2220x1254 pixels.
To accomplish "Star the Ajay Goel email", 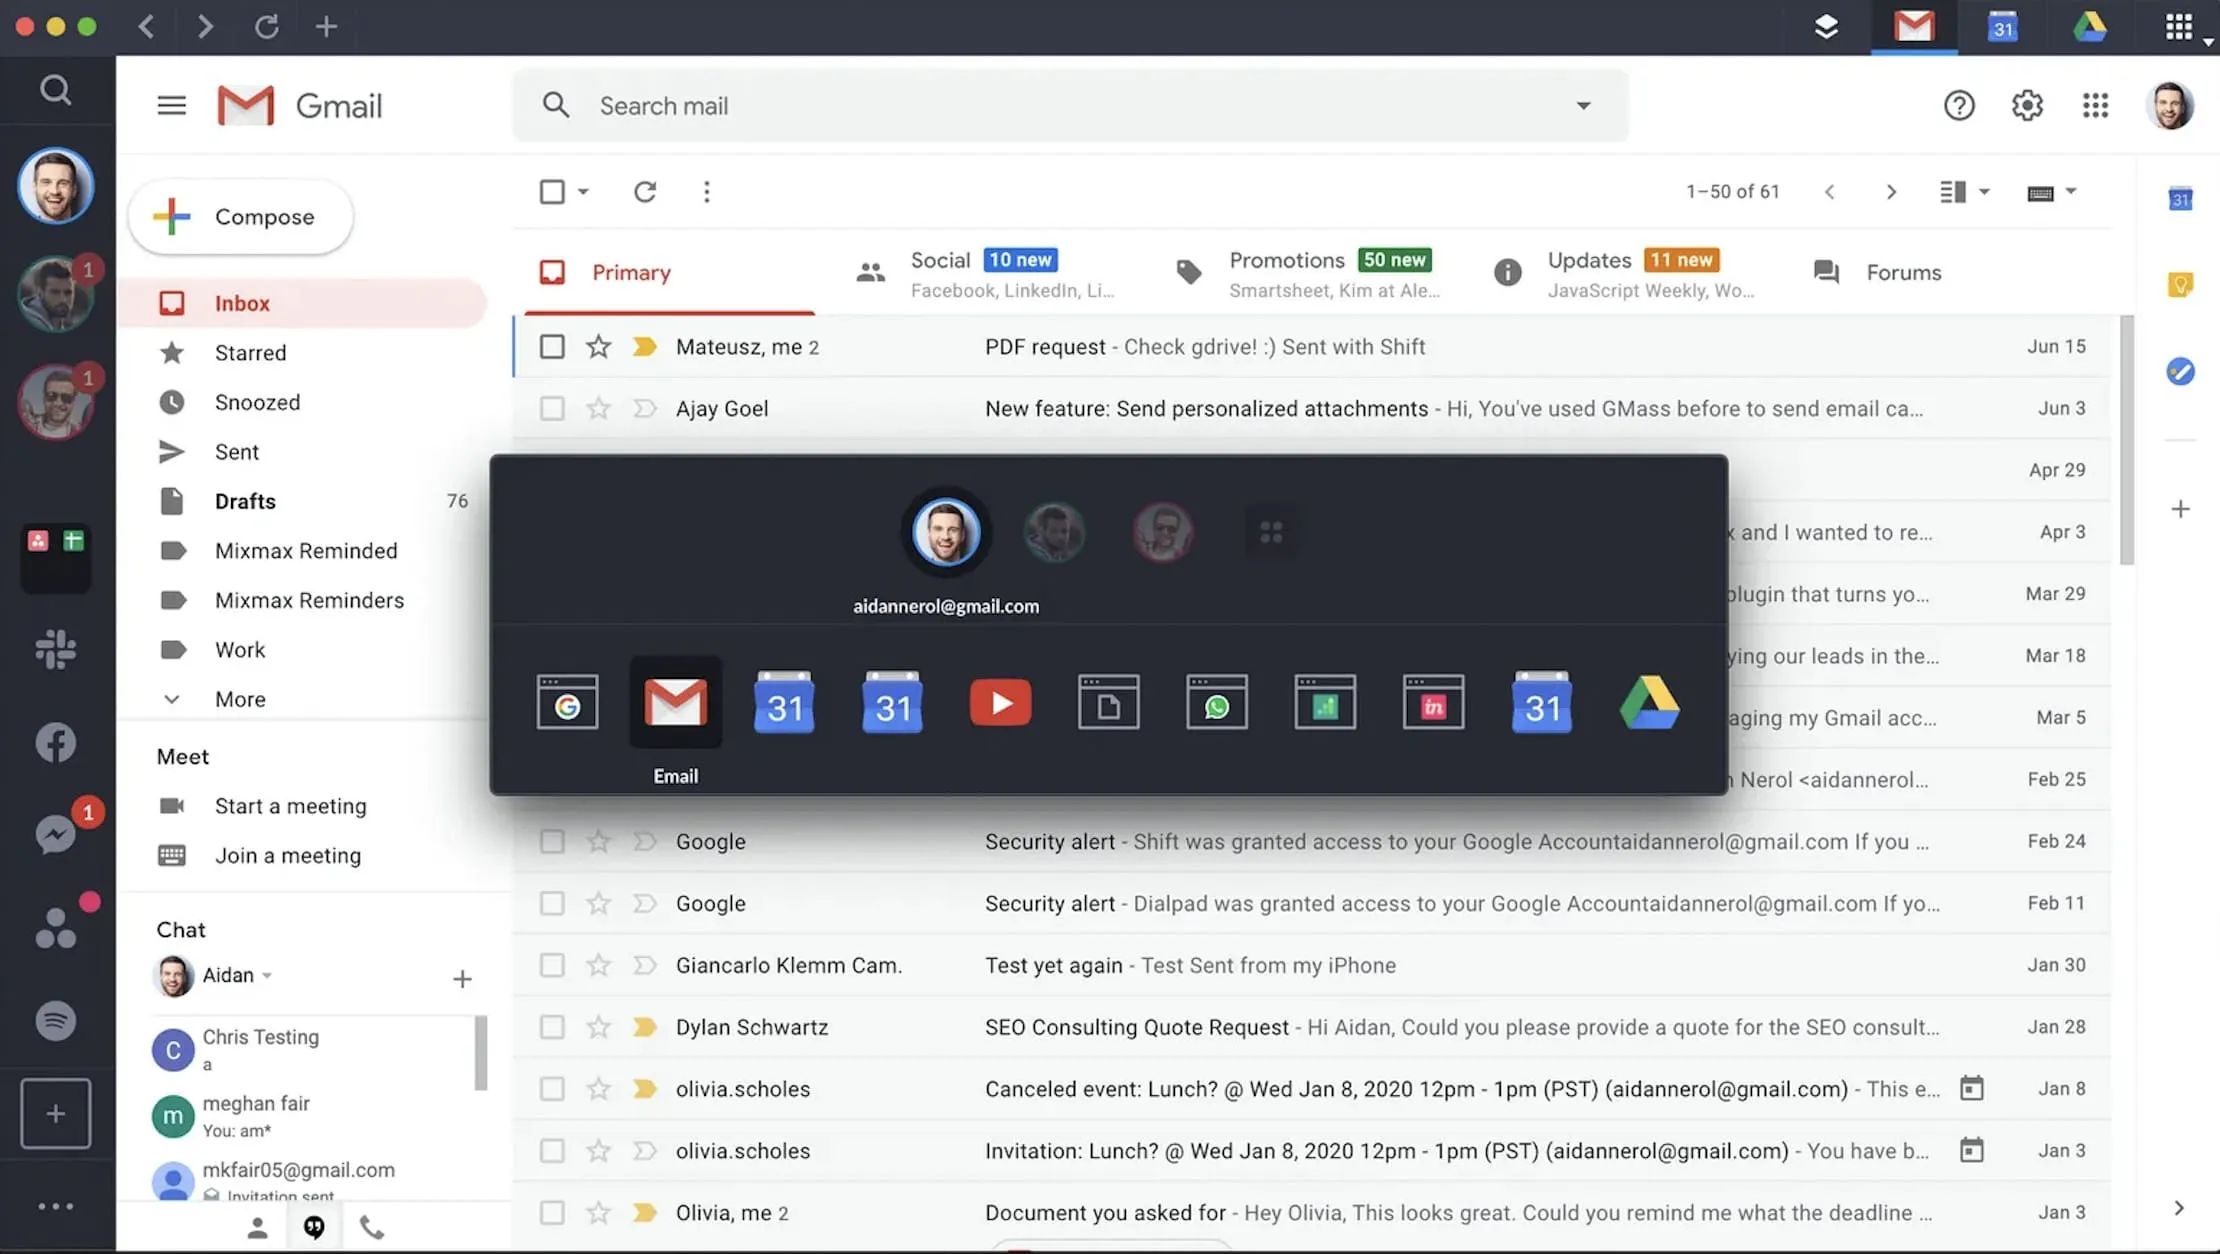I will 598,408.
